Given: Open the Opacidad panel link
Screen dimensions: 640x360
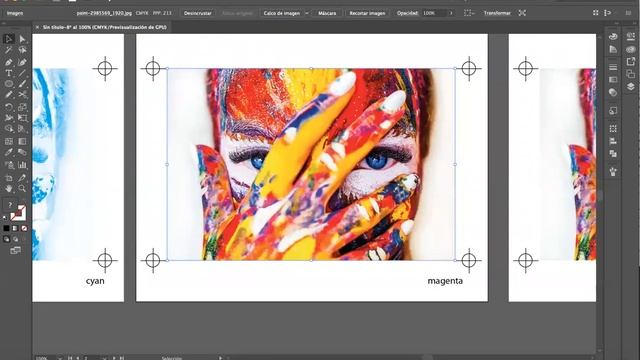Looking at the screenshot, I should click(407, 13).
